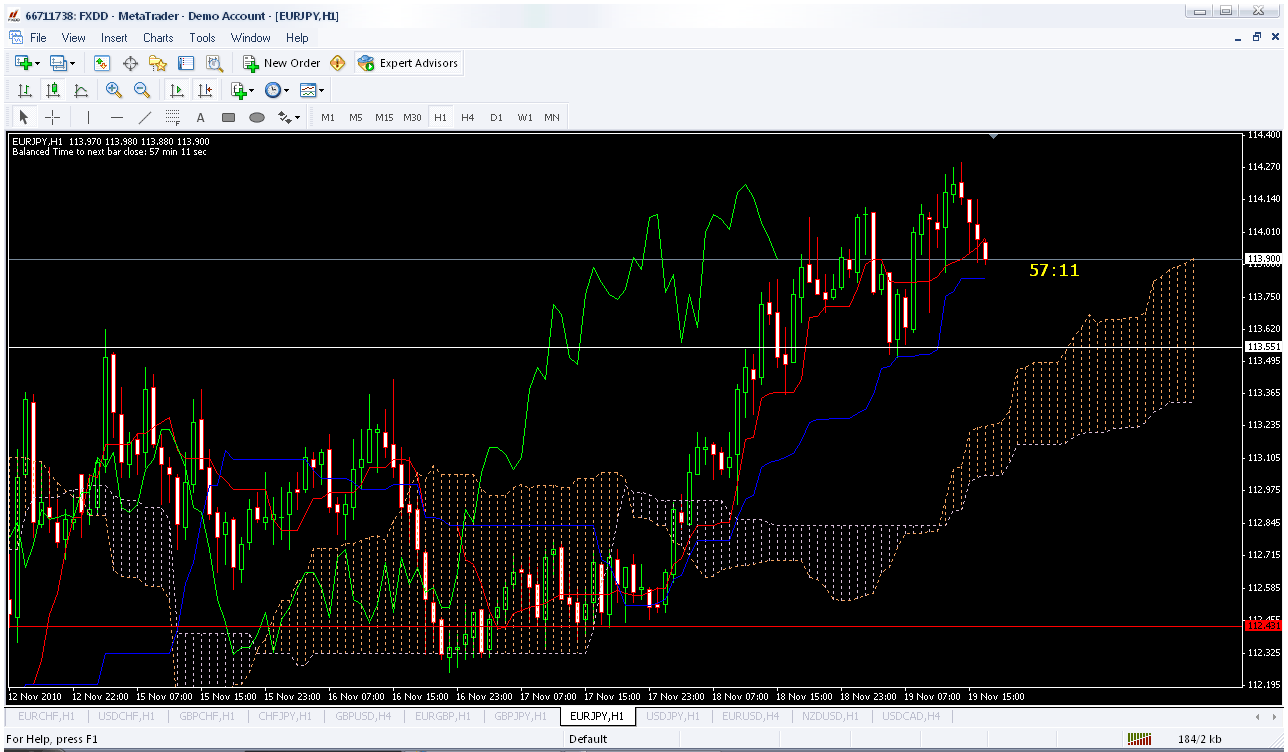Open the Market Watch window icon

pos(102,63)
